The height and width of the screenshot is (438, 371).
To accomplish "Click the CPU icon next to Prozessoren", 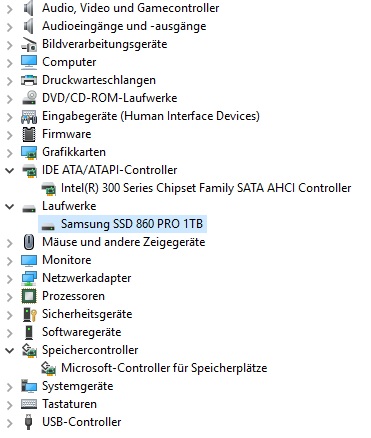I will pyautogui.click(x=29, y=296).
